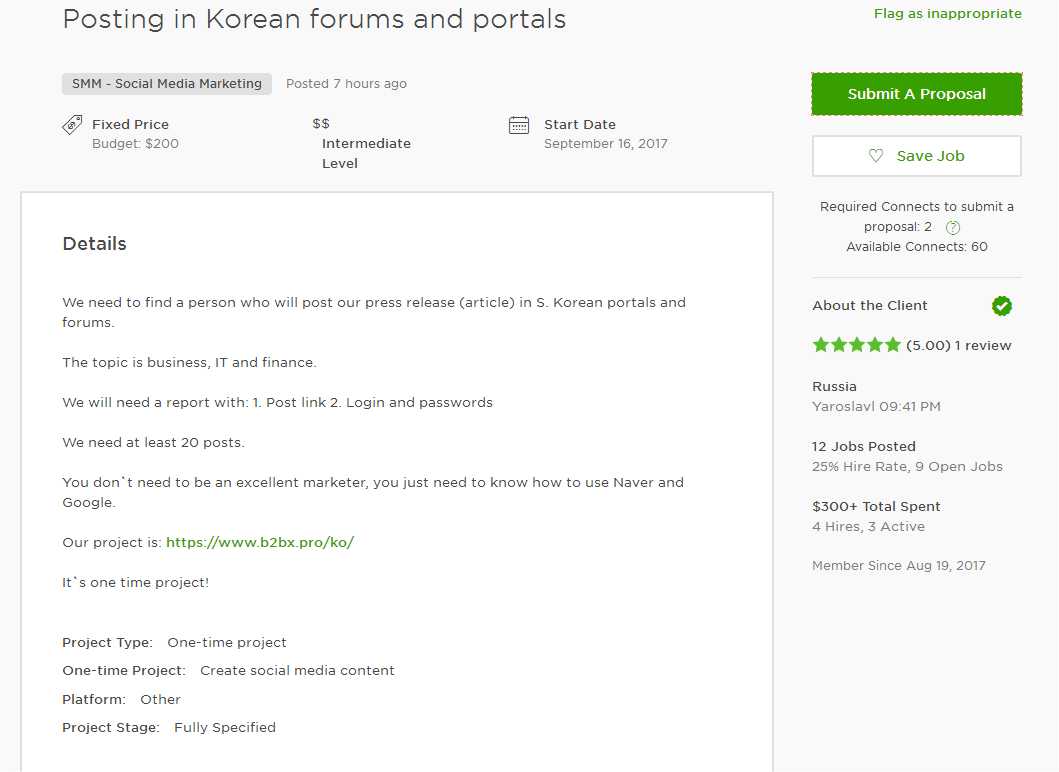
Task: Click the Member Since Aug 19, 2017 text
Action: (899, 566)
